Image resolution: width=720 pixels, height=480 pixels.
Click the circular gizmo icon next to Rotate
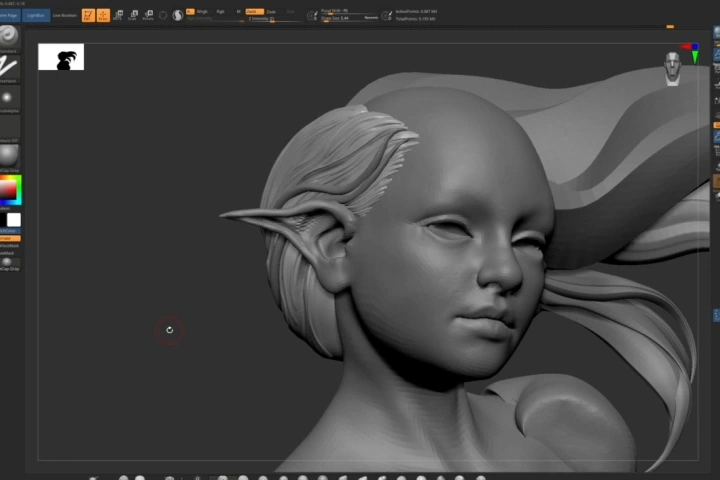tap(163, 16)
